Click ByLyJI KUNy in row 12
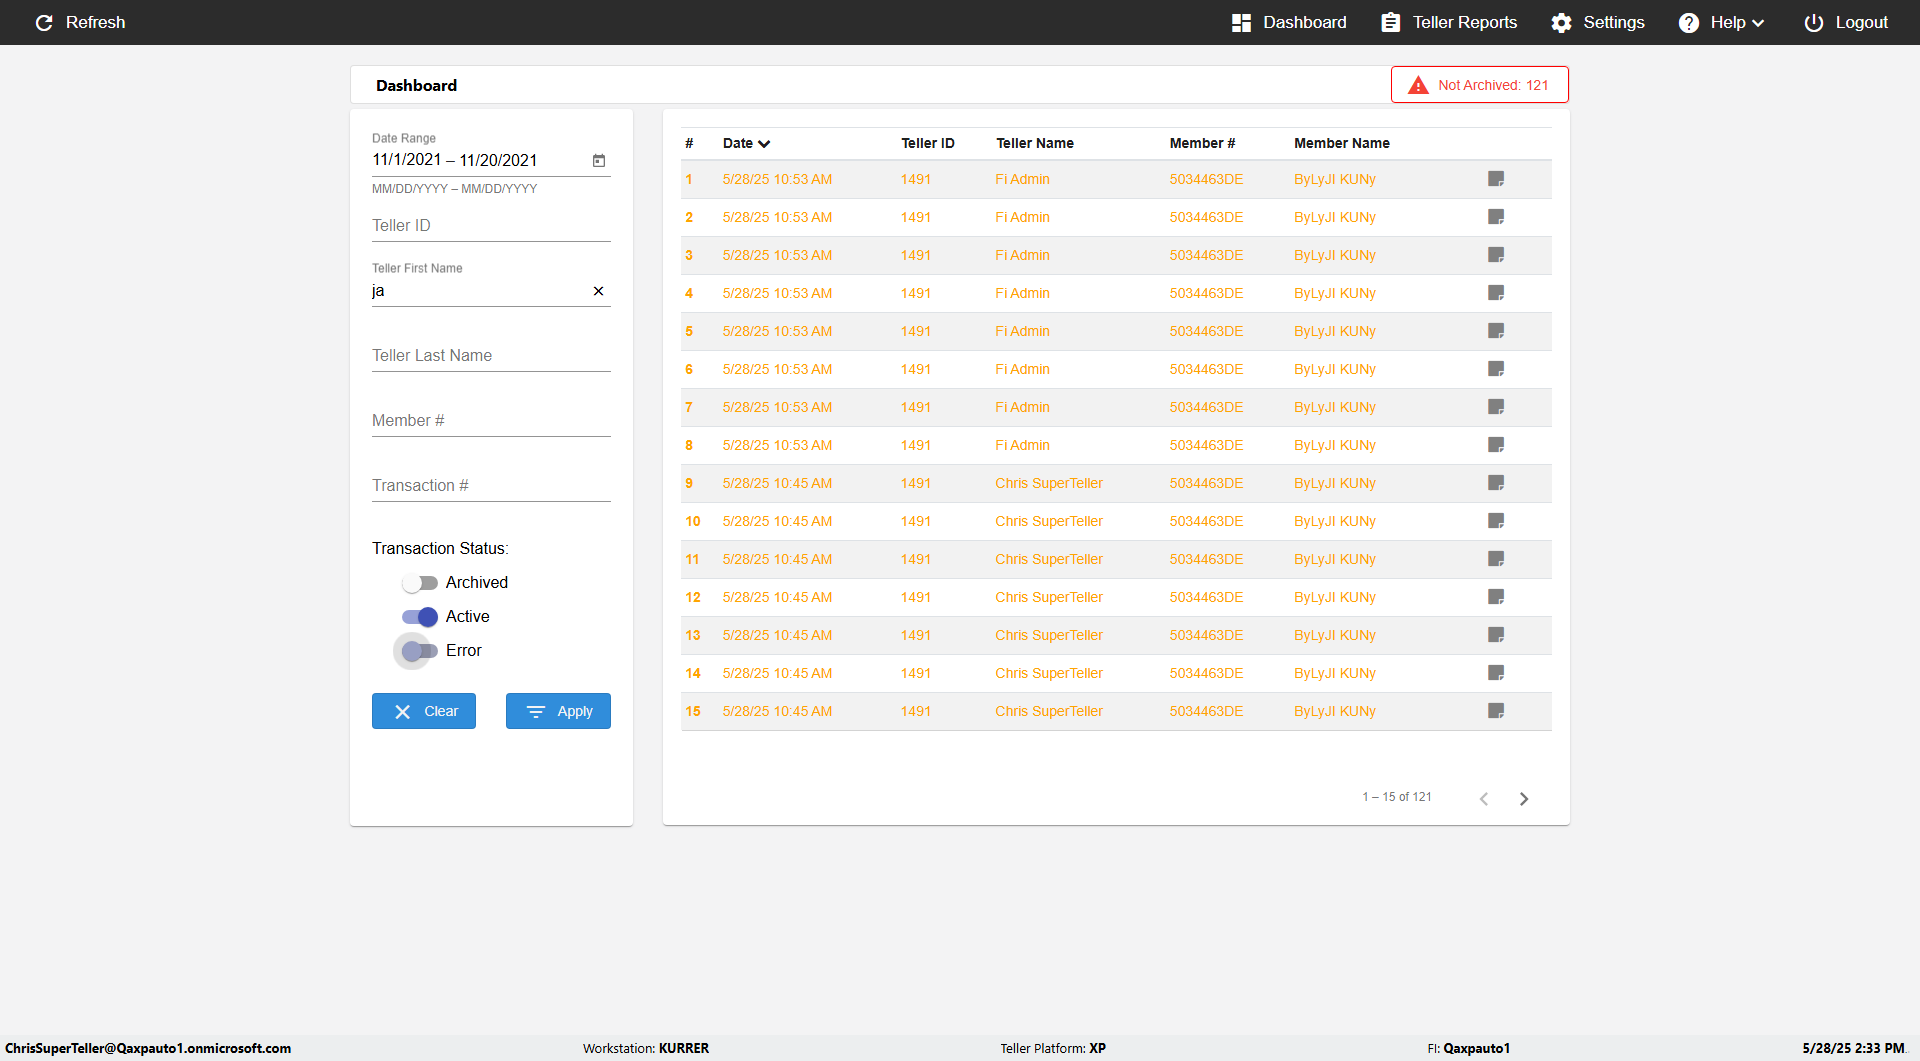Screen dimensions: 1920x1061 click(x=1335, y=597)
